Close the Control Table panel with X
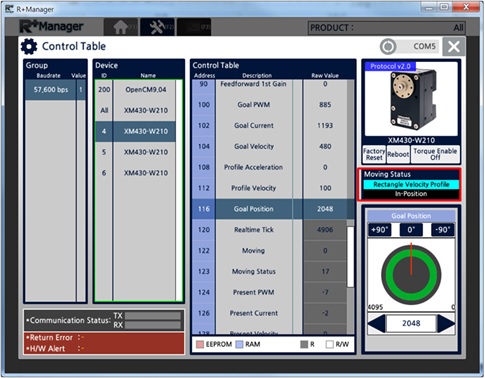485x378 pixels. [454, 47]
